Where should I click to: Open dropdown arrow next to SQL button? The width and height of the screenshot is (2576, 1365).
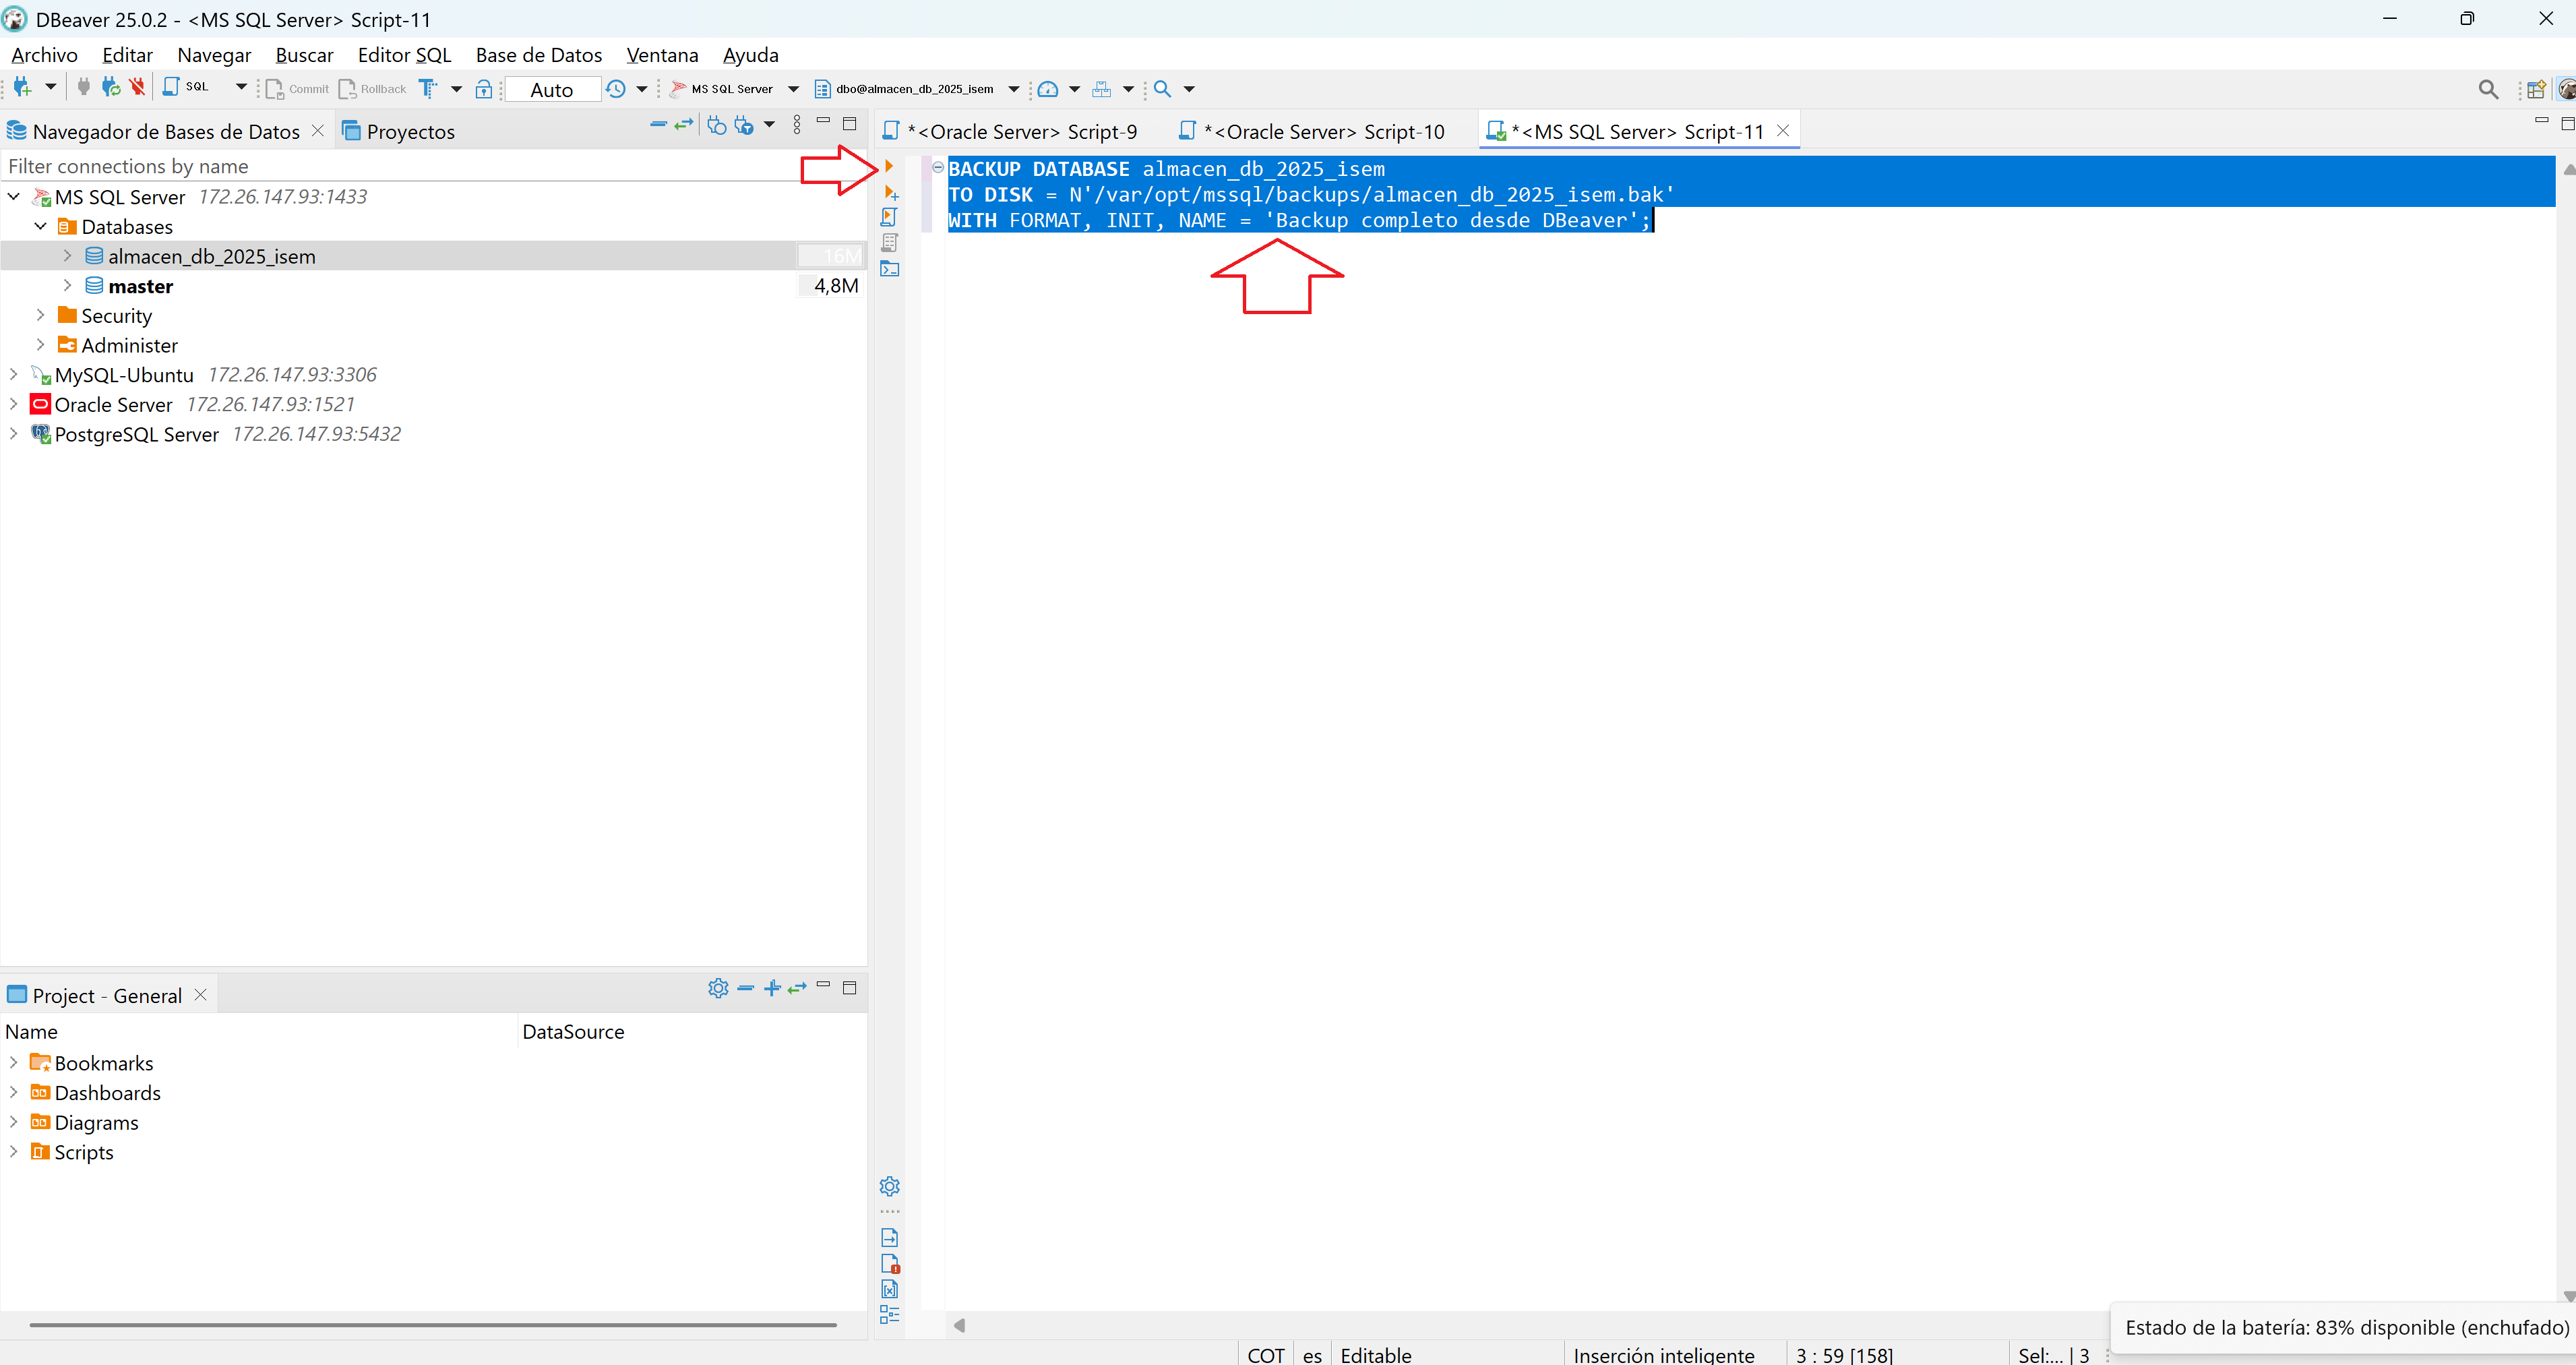[x=241, y=88]
